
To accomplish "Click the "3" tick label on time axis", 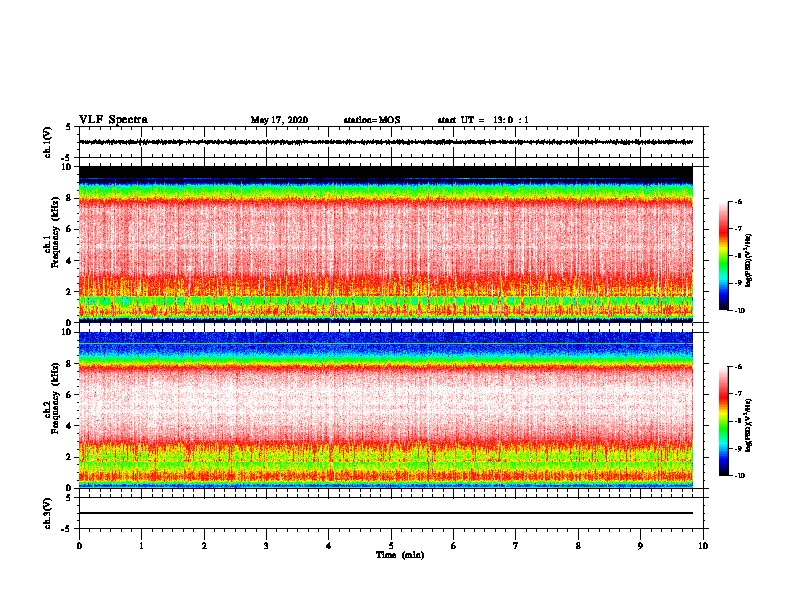I will click(266, 546).
